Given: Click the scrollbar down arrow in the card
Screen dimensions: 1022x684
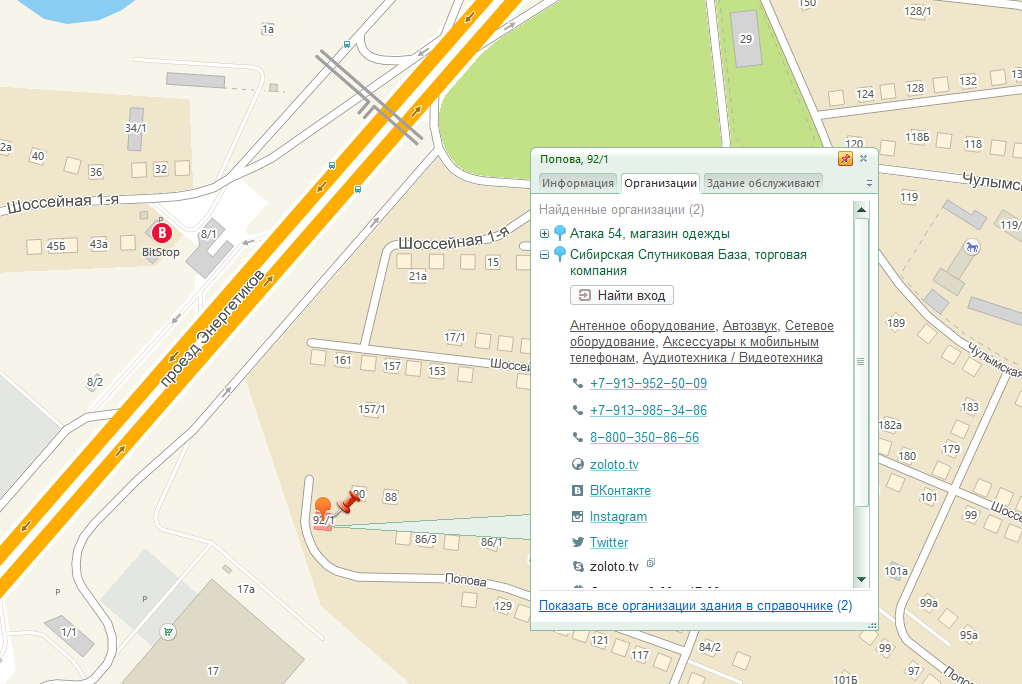Looking at the screenshot, I should (x=861, y=579).
